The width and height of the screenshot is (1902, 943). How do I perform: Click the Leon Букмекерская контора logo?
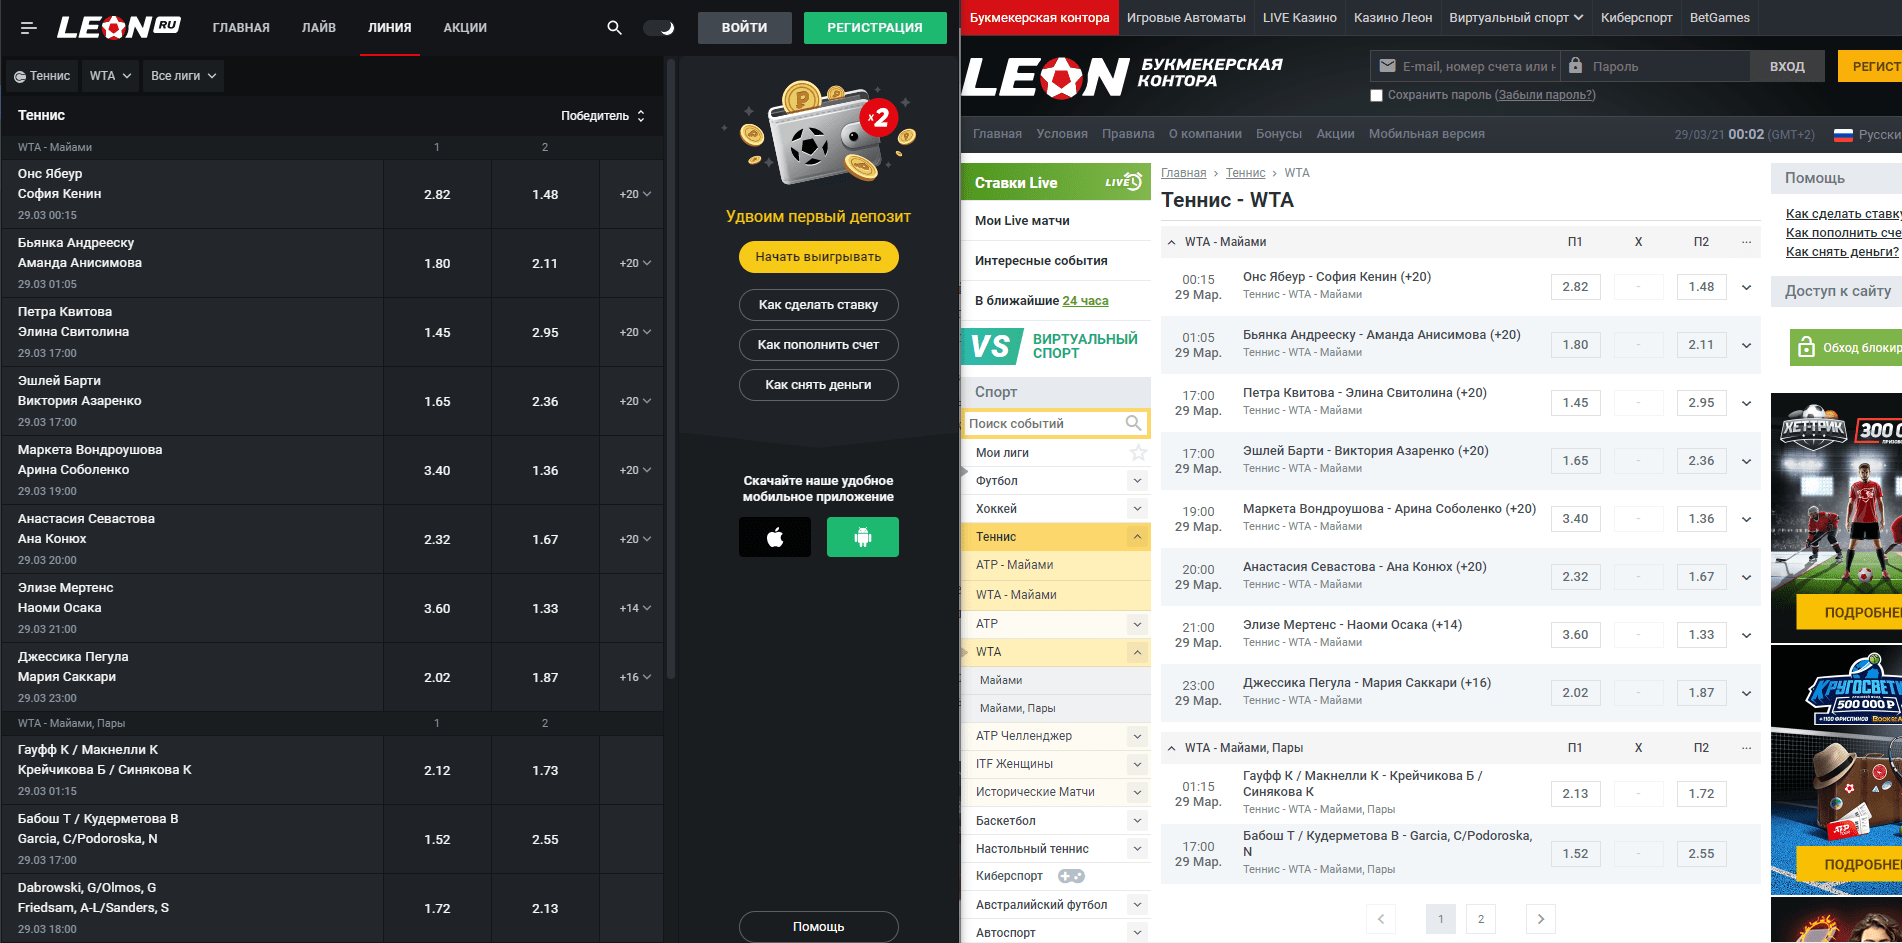coord(1122,76)
